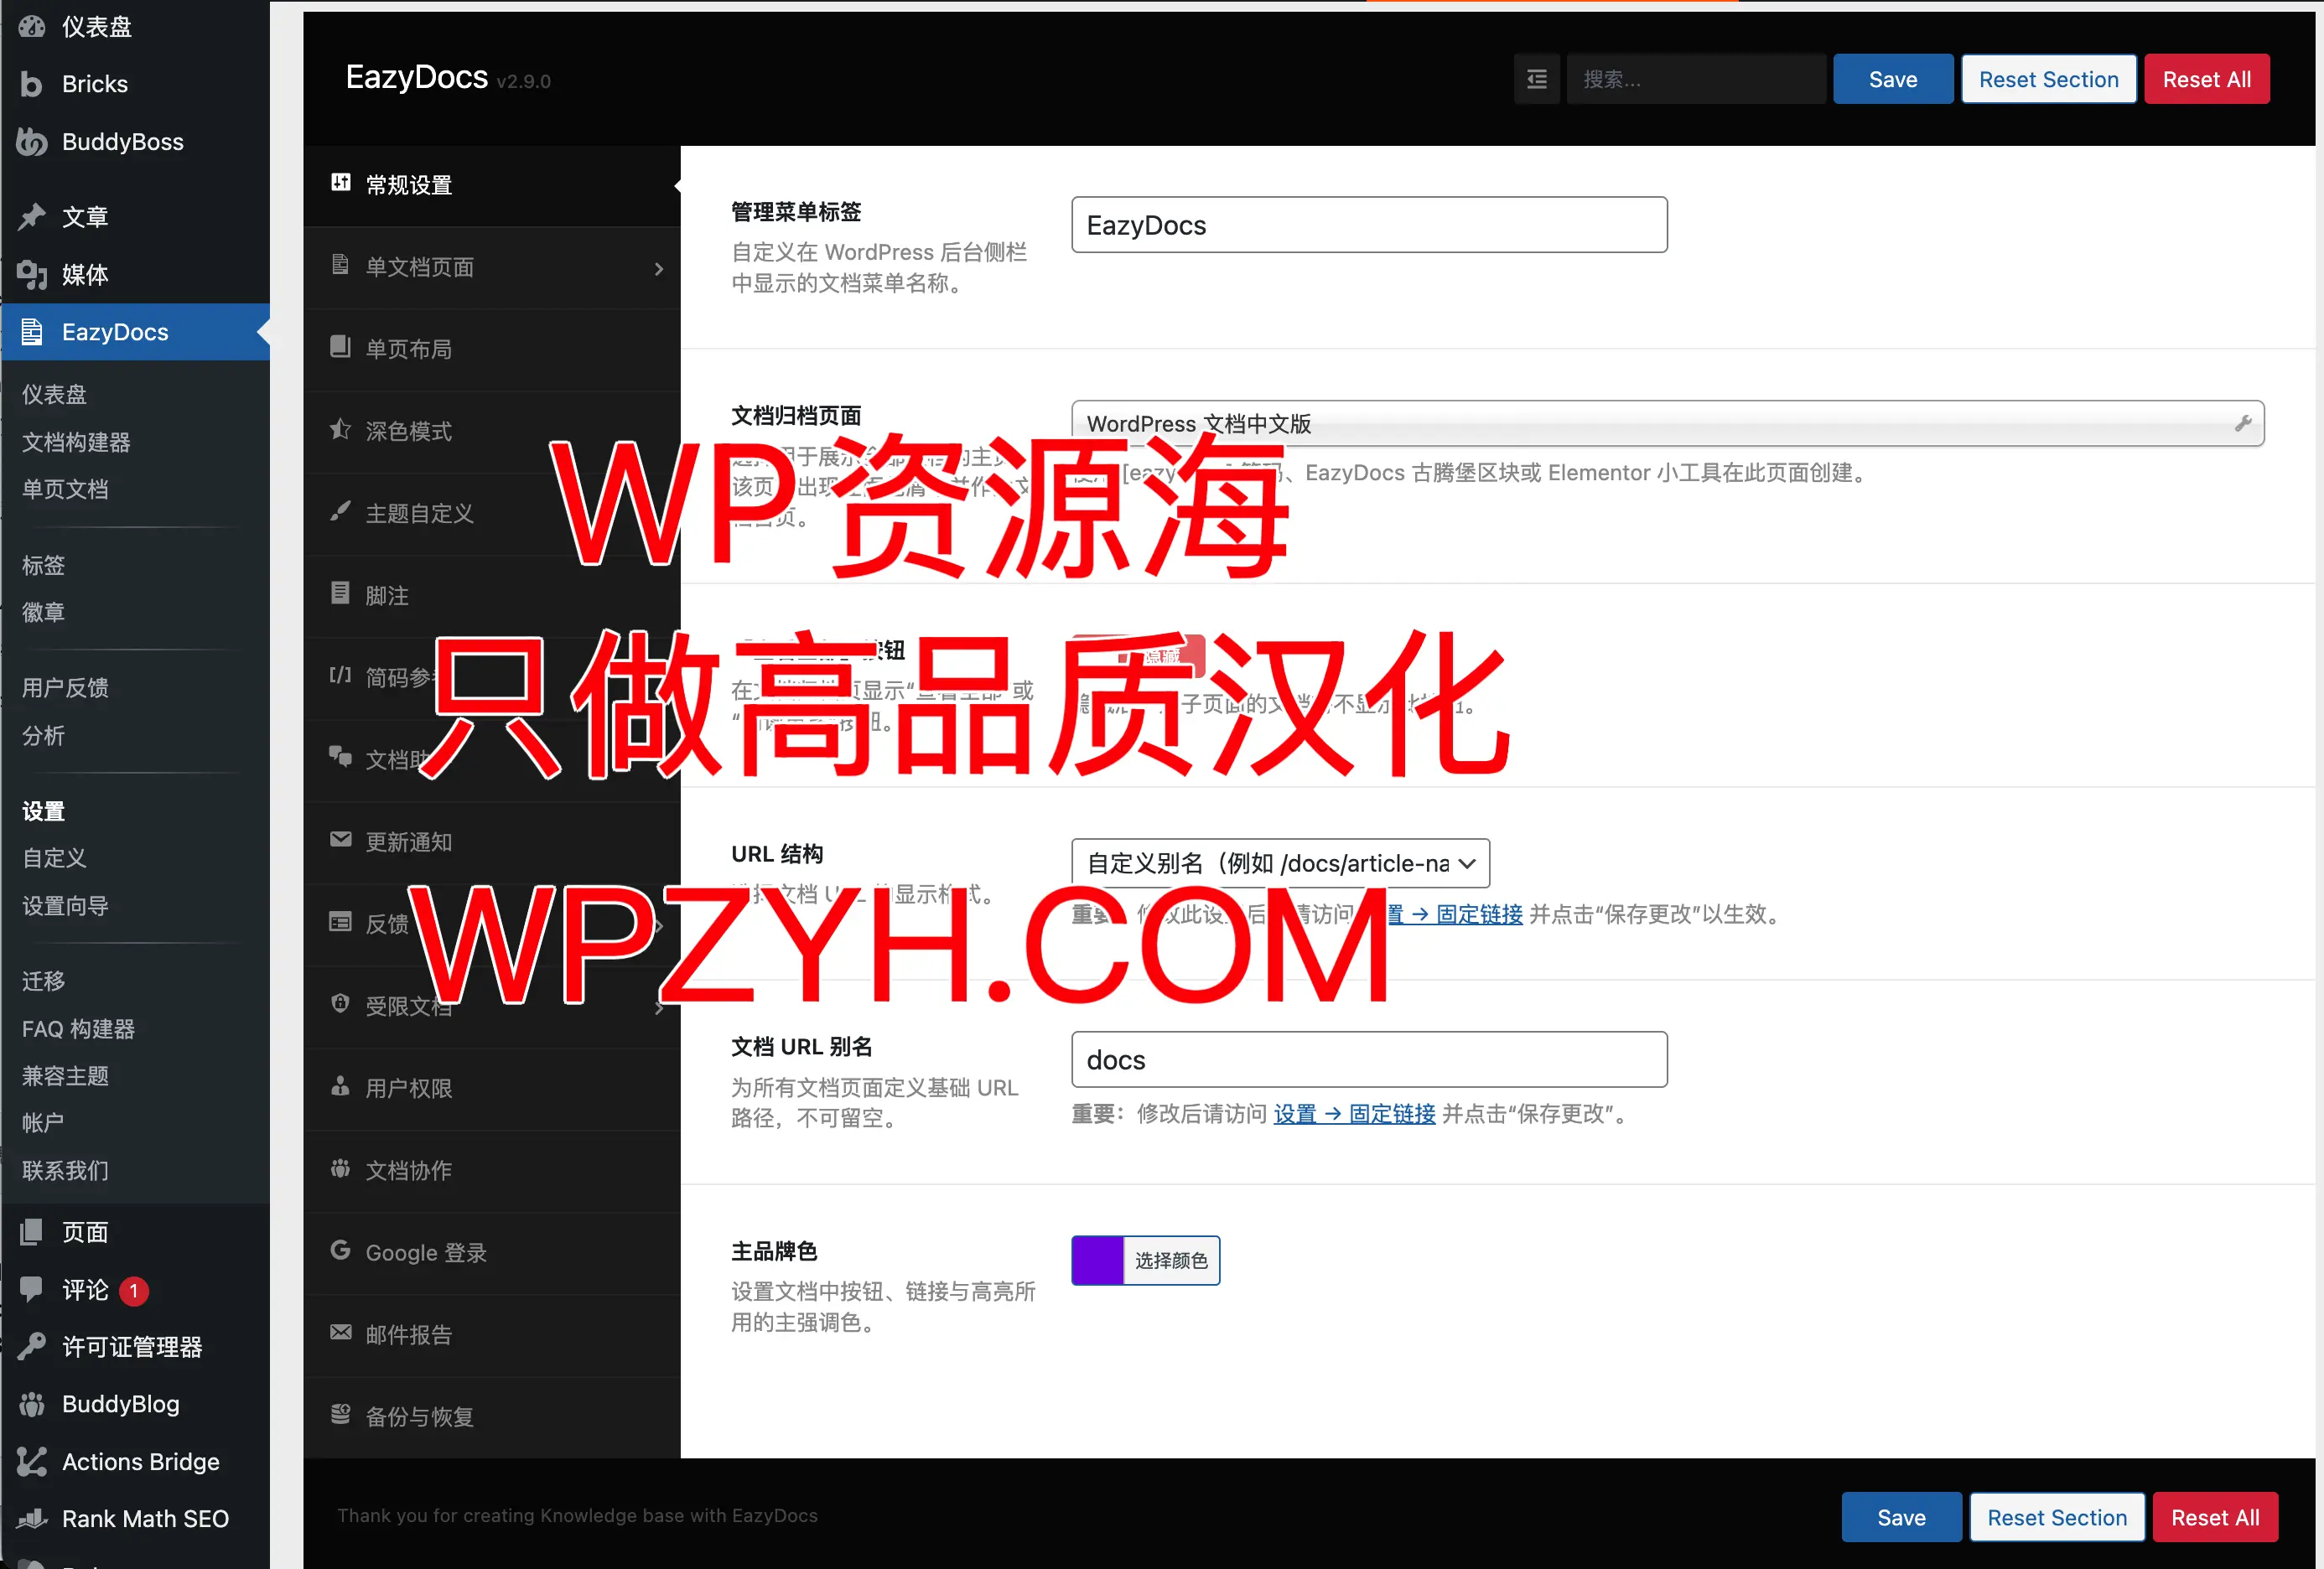The image size is (2324, 1569).
Task: Click the 用户权限 person icon
Action: tap(340, 1085)
